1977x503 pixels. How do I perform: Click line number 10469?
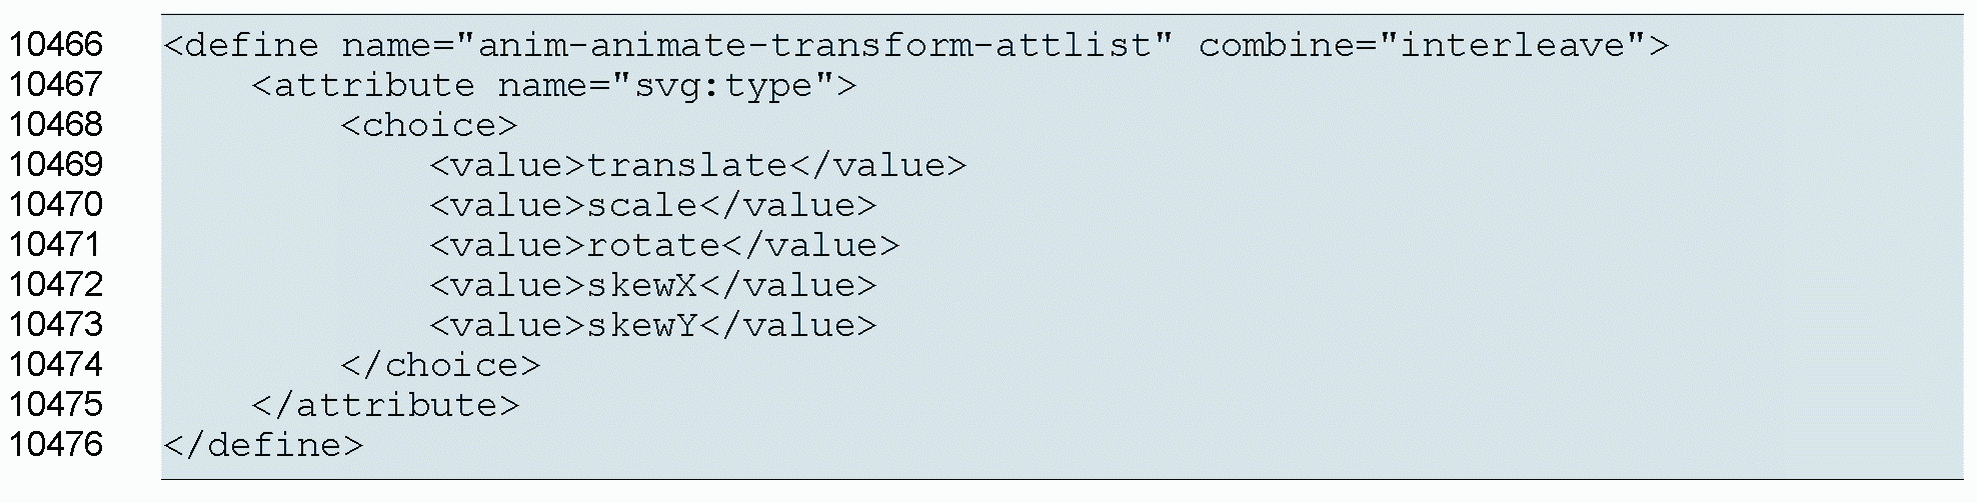(x=56, y=165)
